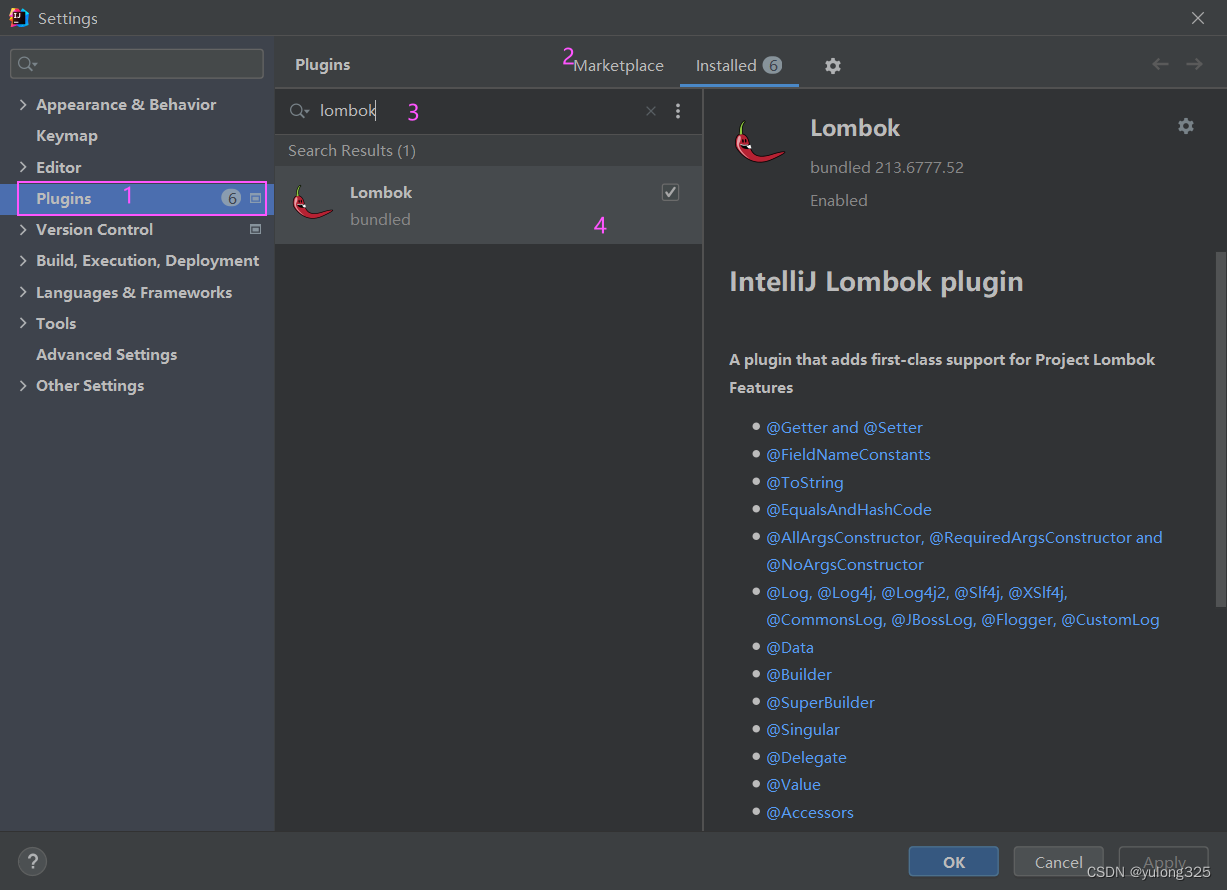Click the OK button
Image resolution: width=1227 pixels, height=890 pixels.
tap(954, 862)
